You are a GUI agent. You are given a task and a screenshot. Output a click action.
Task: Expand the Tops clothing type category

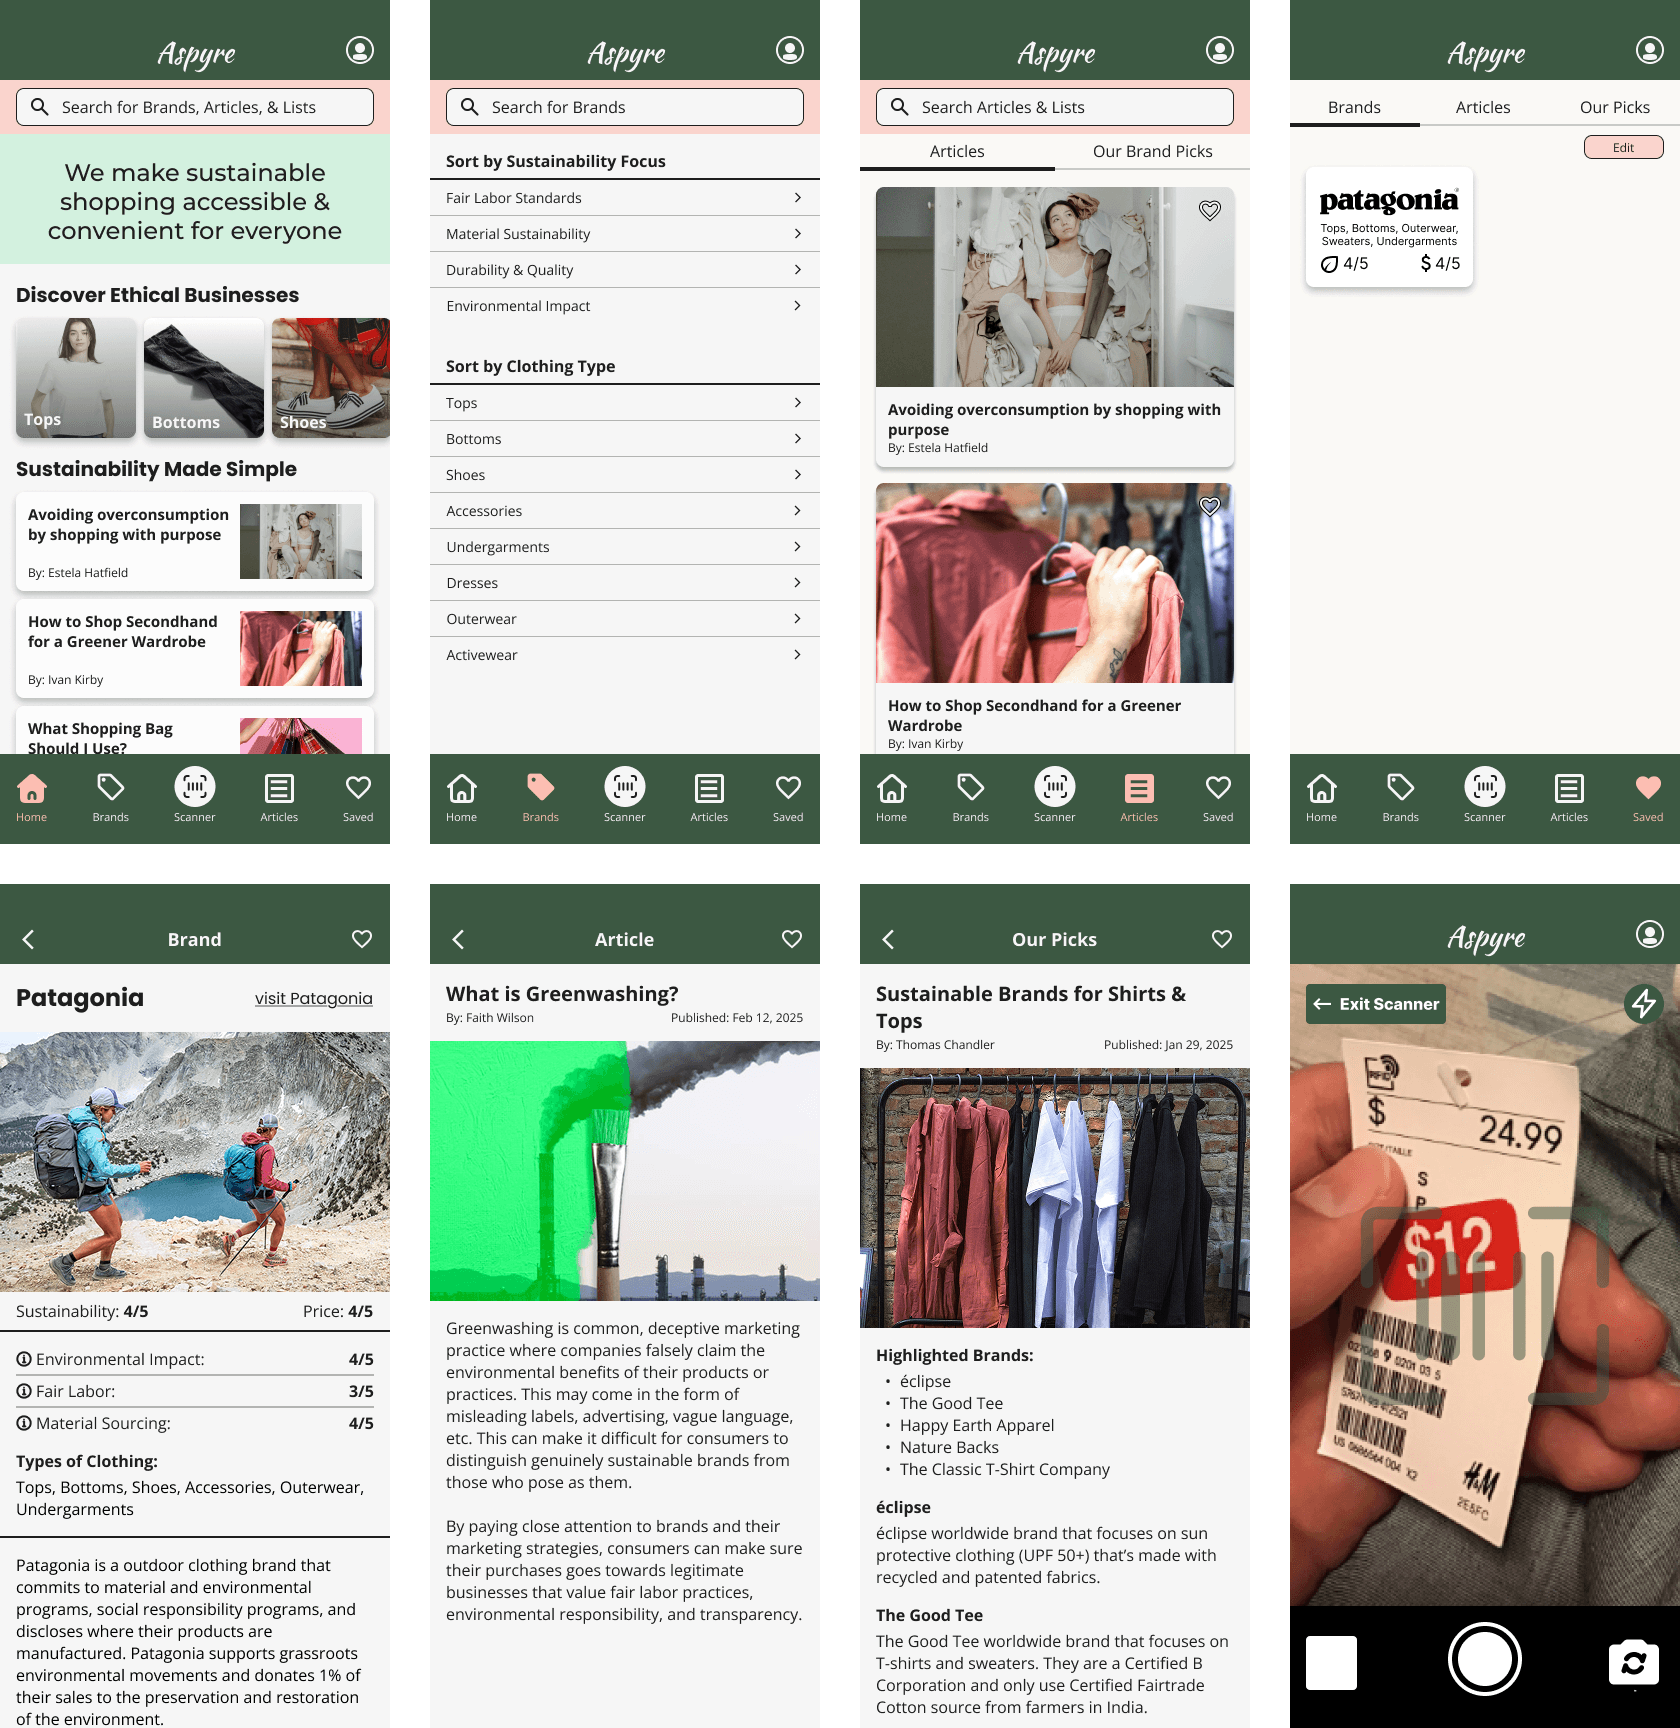624,402
